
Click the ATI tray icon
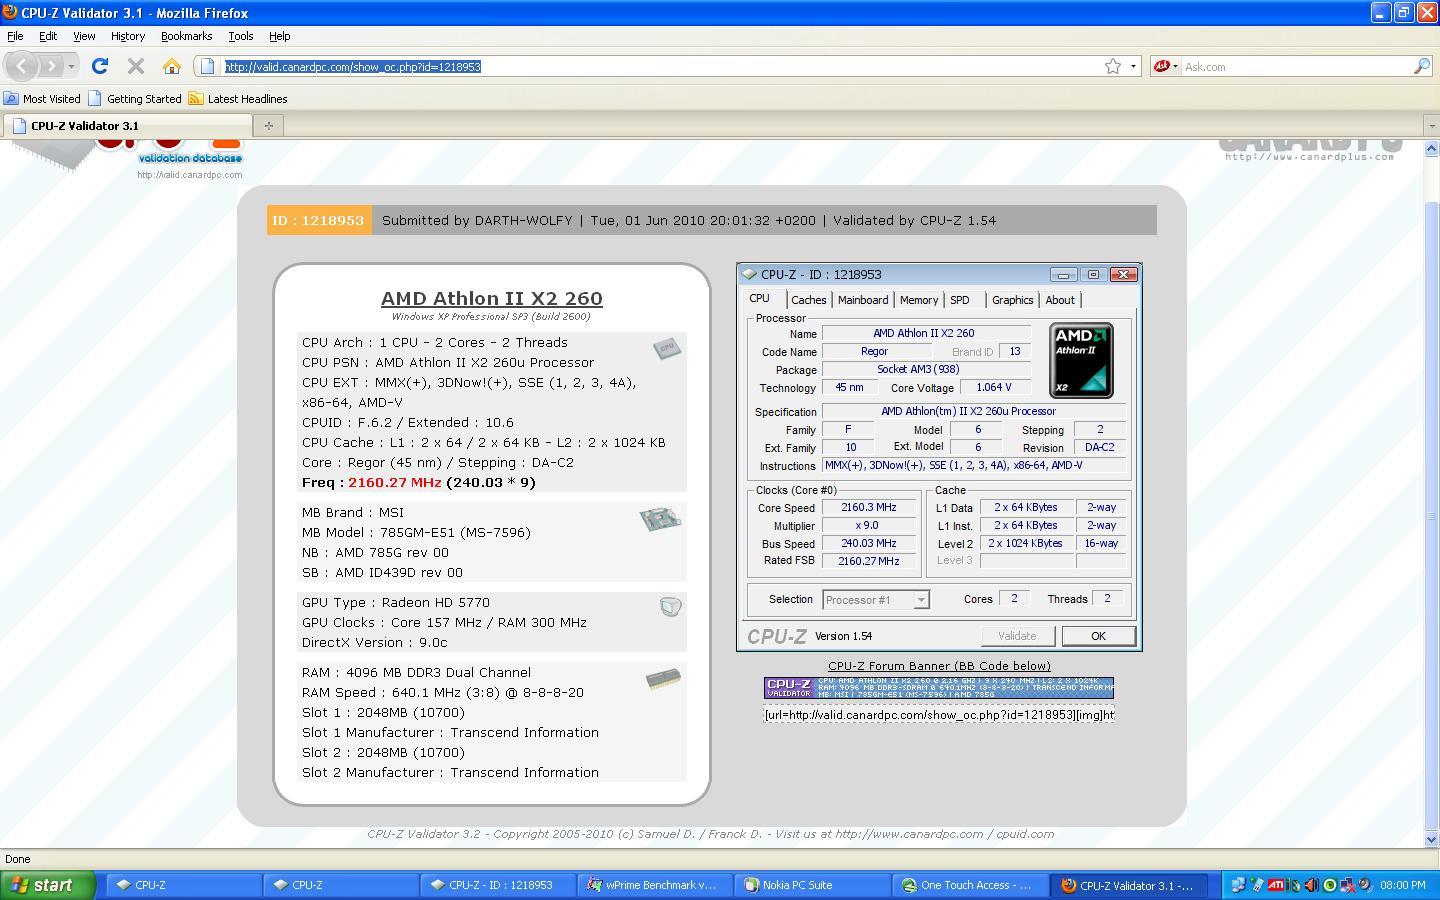(x=1276, y=885)
